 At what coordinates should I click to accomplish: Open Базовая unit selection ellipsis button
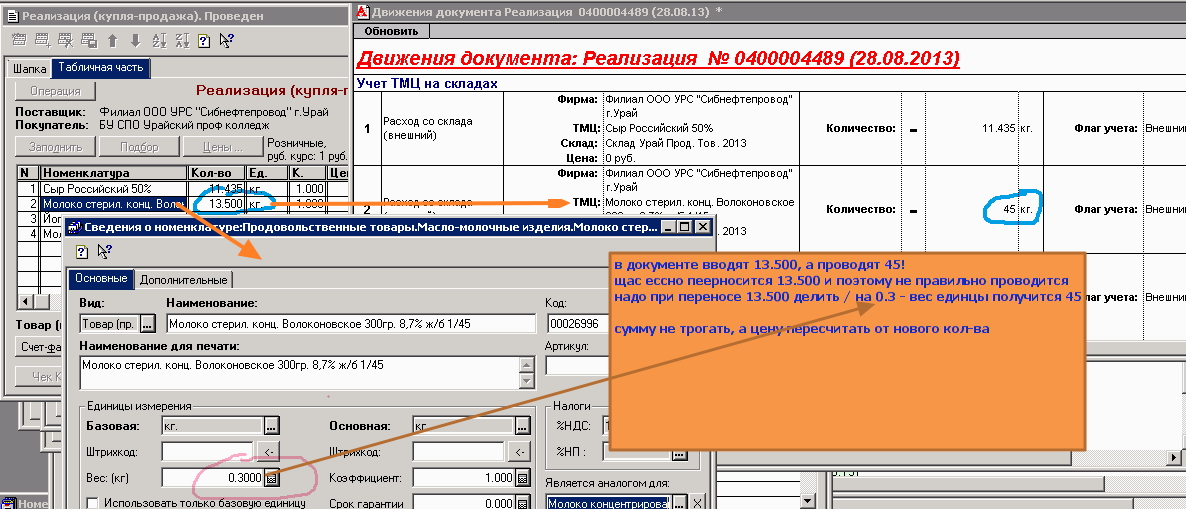271,425
